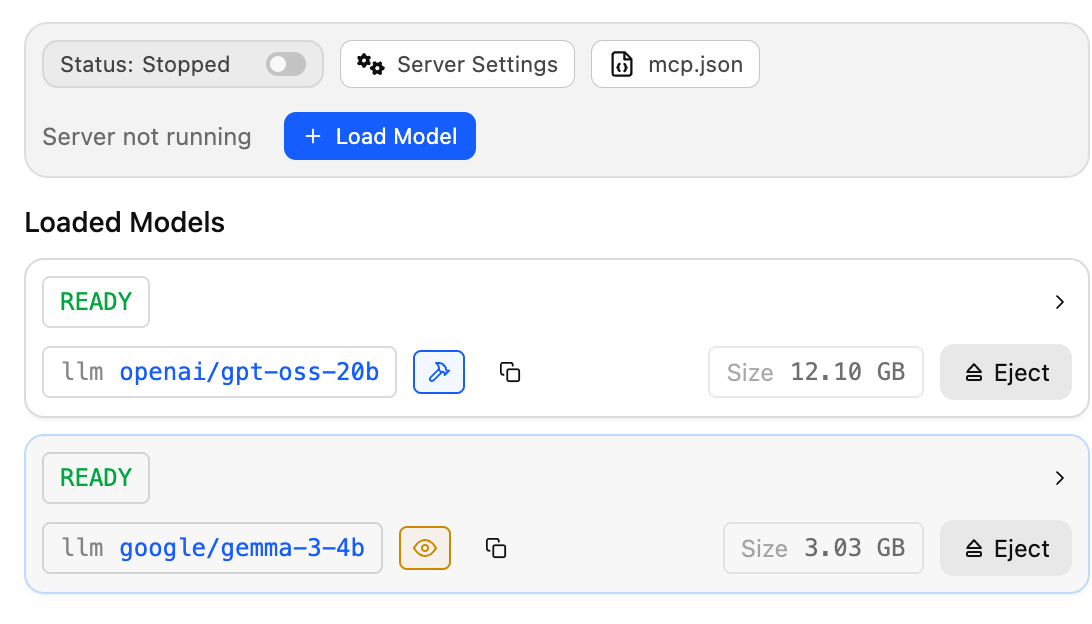Image resolution: width=1092 pixels, height=624 pixels.
Task: Eject the openai/gpt-oss-20b model
Action: coord(1005,372)
